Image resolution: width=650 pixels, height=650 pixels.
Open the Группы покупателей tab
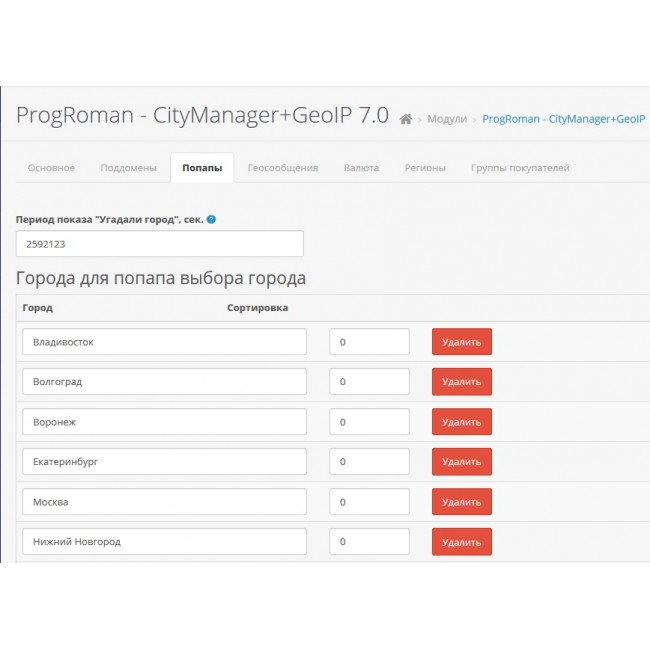click(520, 168)
